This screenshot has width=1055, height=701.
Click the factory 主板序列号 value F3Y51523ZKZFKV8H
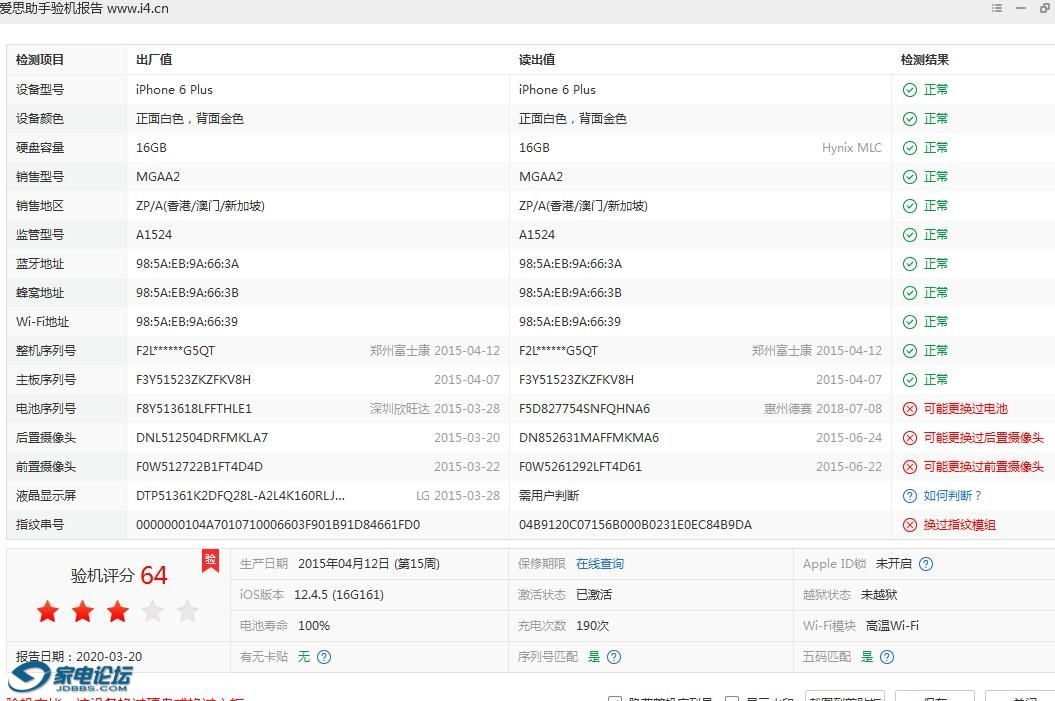193,380
